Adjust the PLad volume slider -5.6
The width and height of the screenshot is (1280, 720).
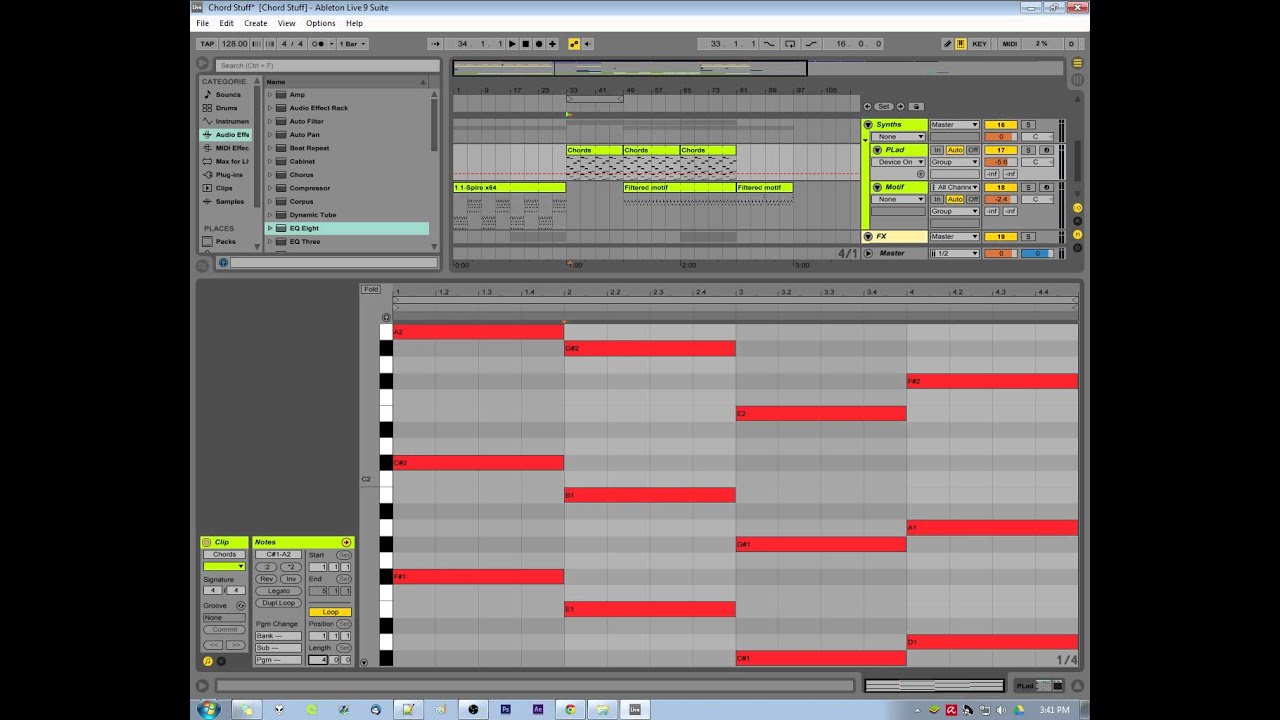pyautogui.click(x=1000, y=162)
